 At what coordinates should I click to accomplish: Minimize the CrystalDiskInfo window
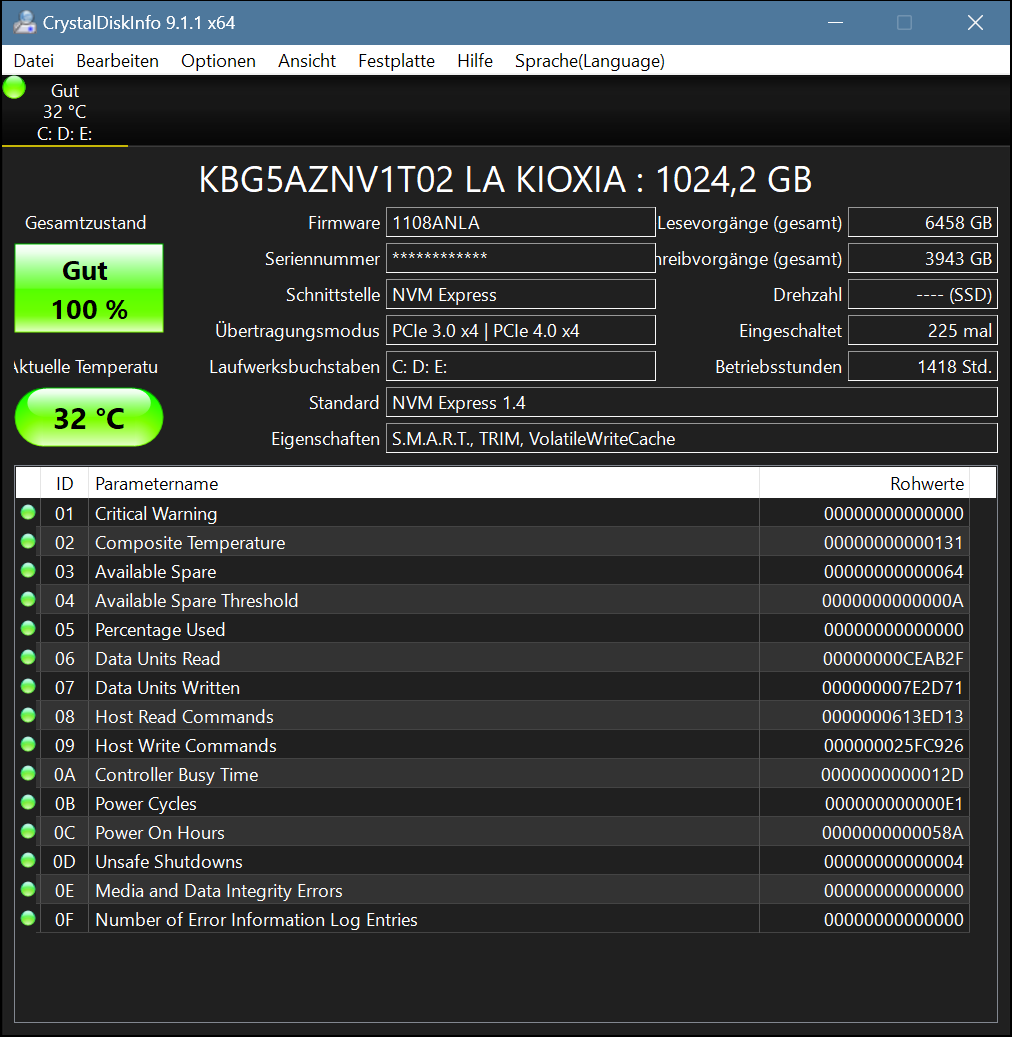click(x=835, y=22)
